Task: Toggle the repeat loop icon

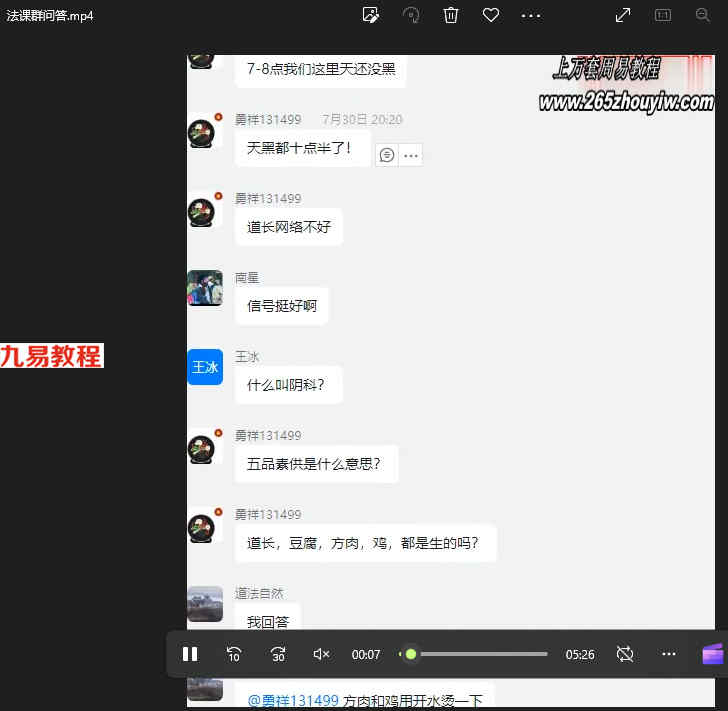Action: point(625,654)
